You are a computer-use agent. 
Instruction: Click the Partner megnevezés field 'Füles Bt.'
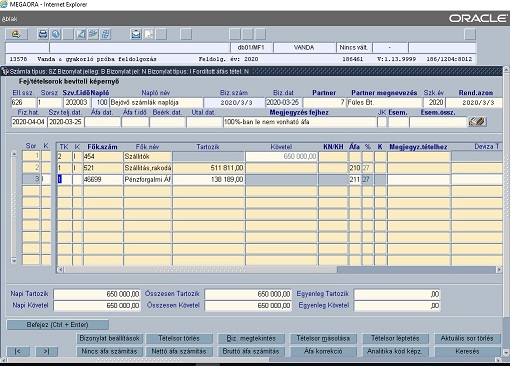click(384, 102)
